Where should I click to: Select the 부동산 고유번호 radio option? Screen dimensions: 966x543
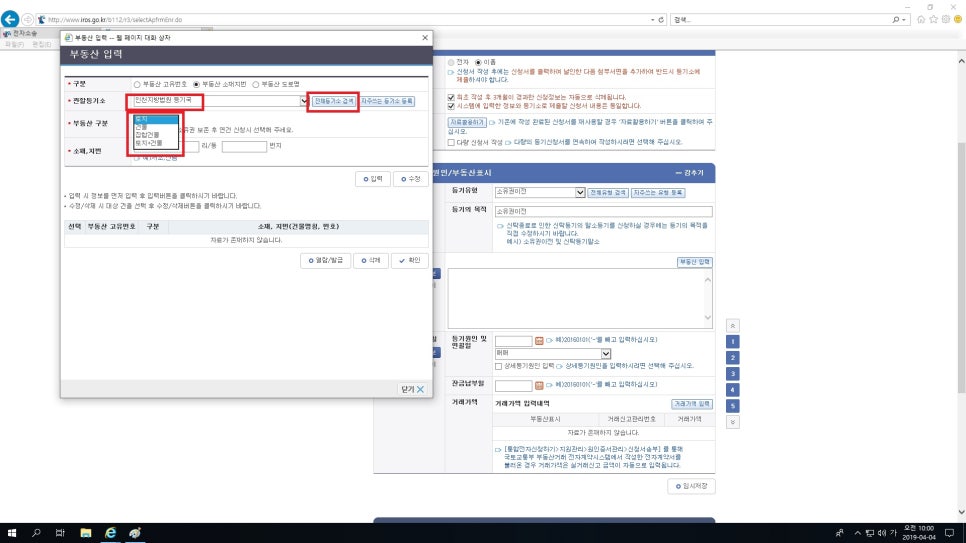(137, 84)
